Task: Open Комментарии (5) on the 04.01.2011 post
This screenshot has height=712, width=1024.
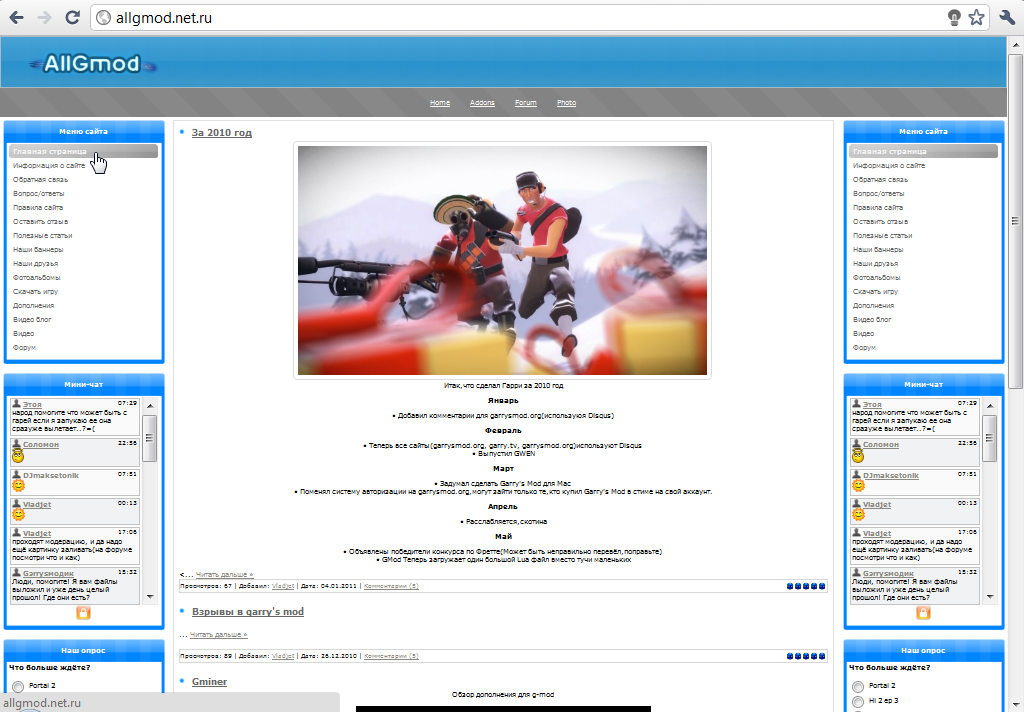Action: point(391,586)
